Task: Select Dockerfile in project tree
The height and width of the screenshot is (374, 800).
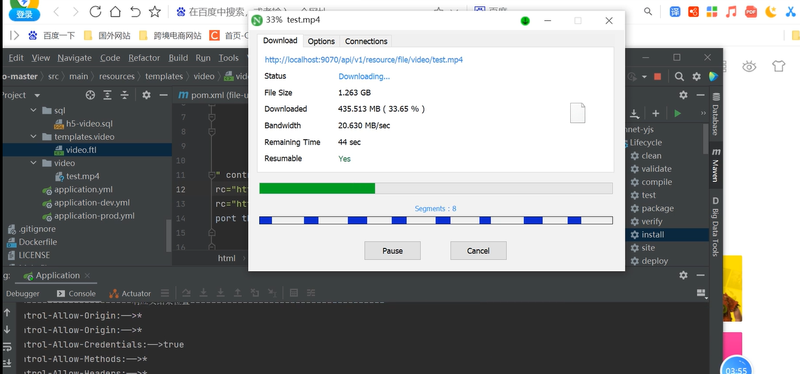Action: click(x=32, y=242)
